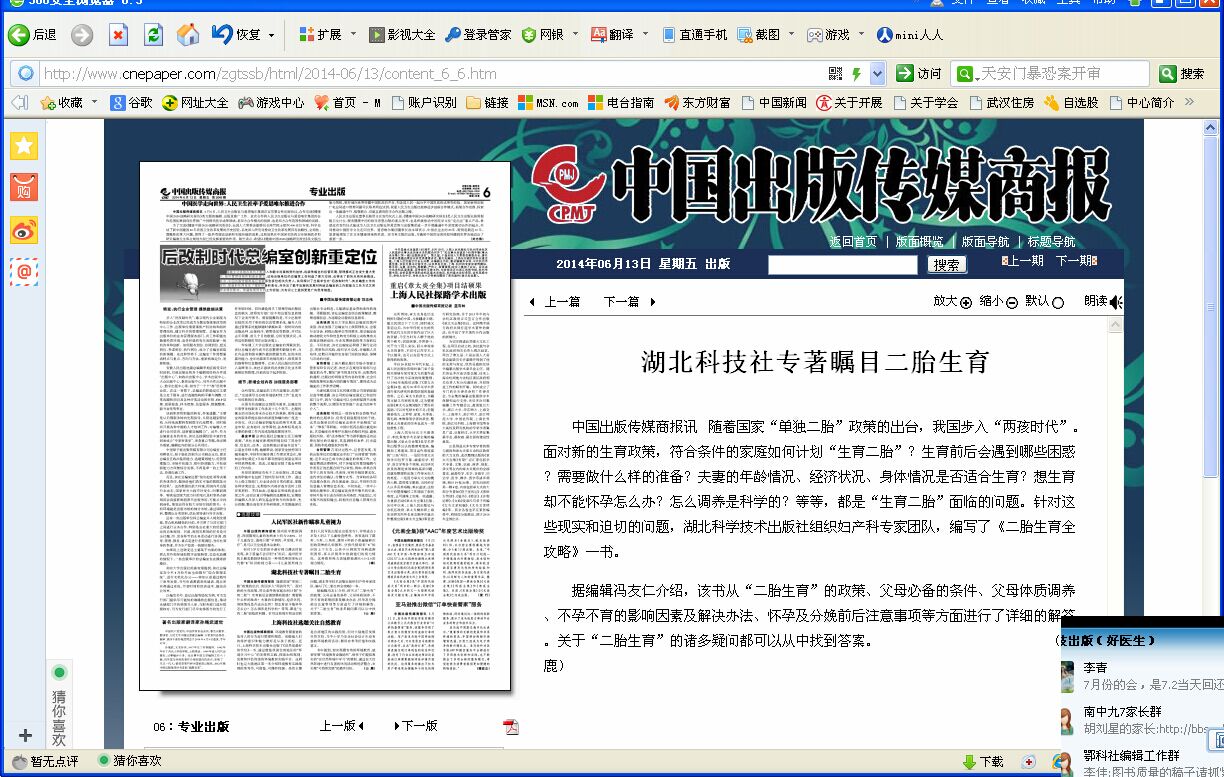Click the yellow star favorites sidebar icon
Screen dimensions: 1224x777
click(24, 146)
